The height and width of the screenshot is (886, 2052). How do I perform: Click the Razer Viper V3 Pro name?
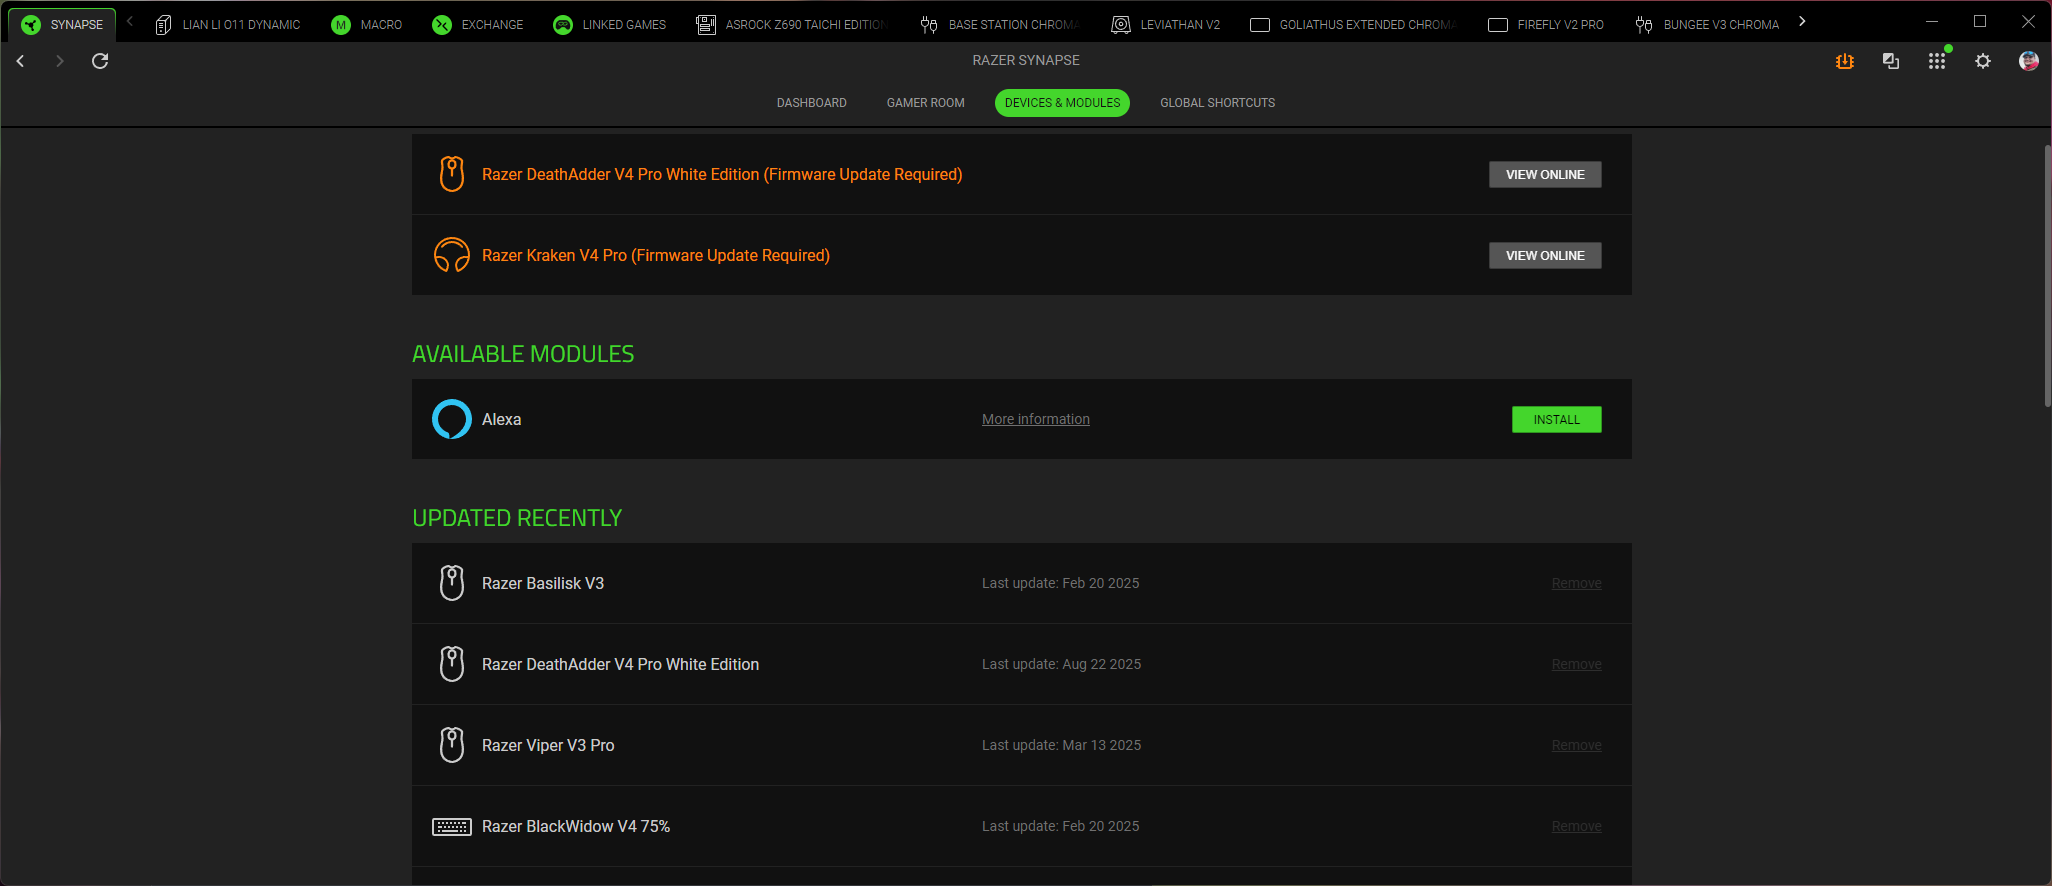pos(548,745)
